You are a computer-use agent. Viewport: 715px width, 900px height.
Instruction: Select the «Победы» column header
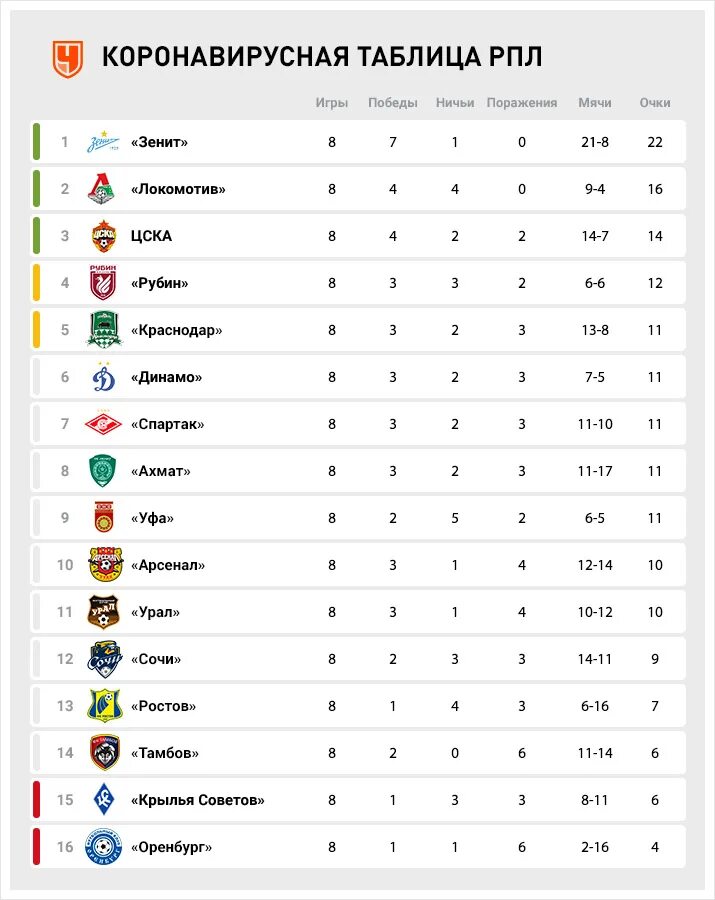[x=393, y=103]
